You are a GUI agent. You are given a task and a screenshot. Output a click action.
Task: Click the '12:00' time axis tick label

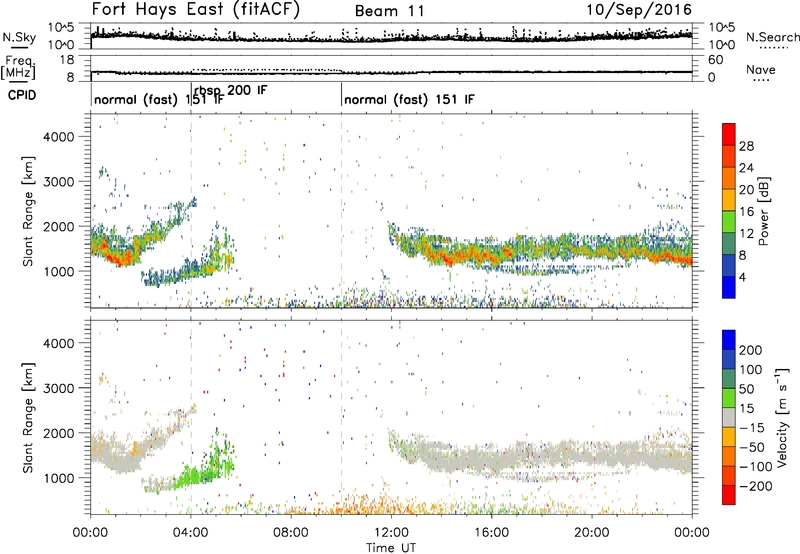[391, 533]
